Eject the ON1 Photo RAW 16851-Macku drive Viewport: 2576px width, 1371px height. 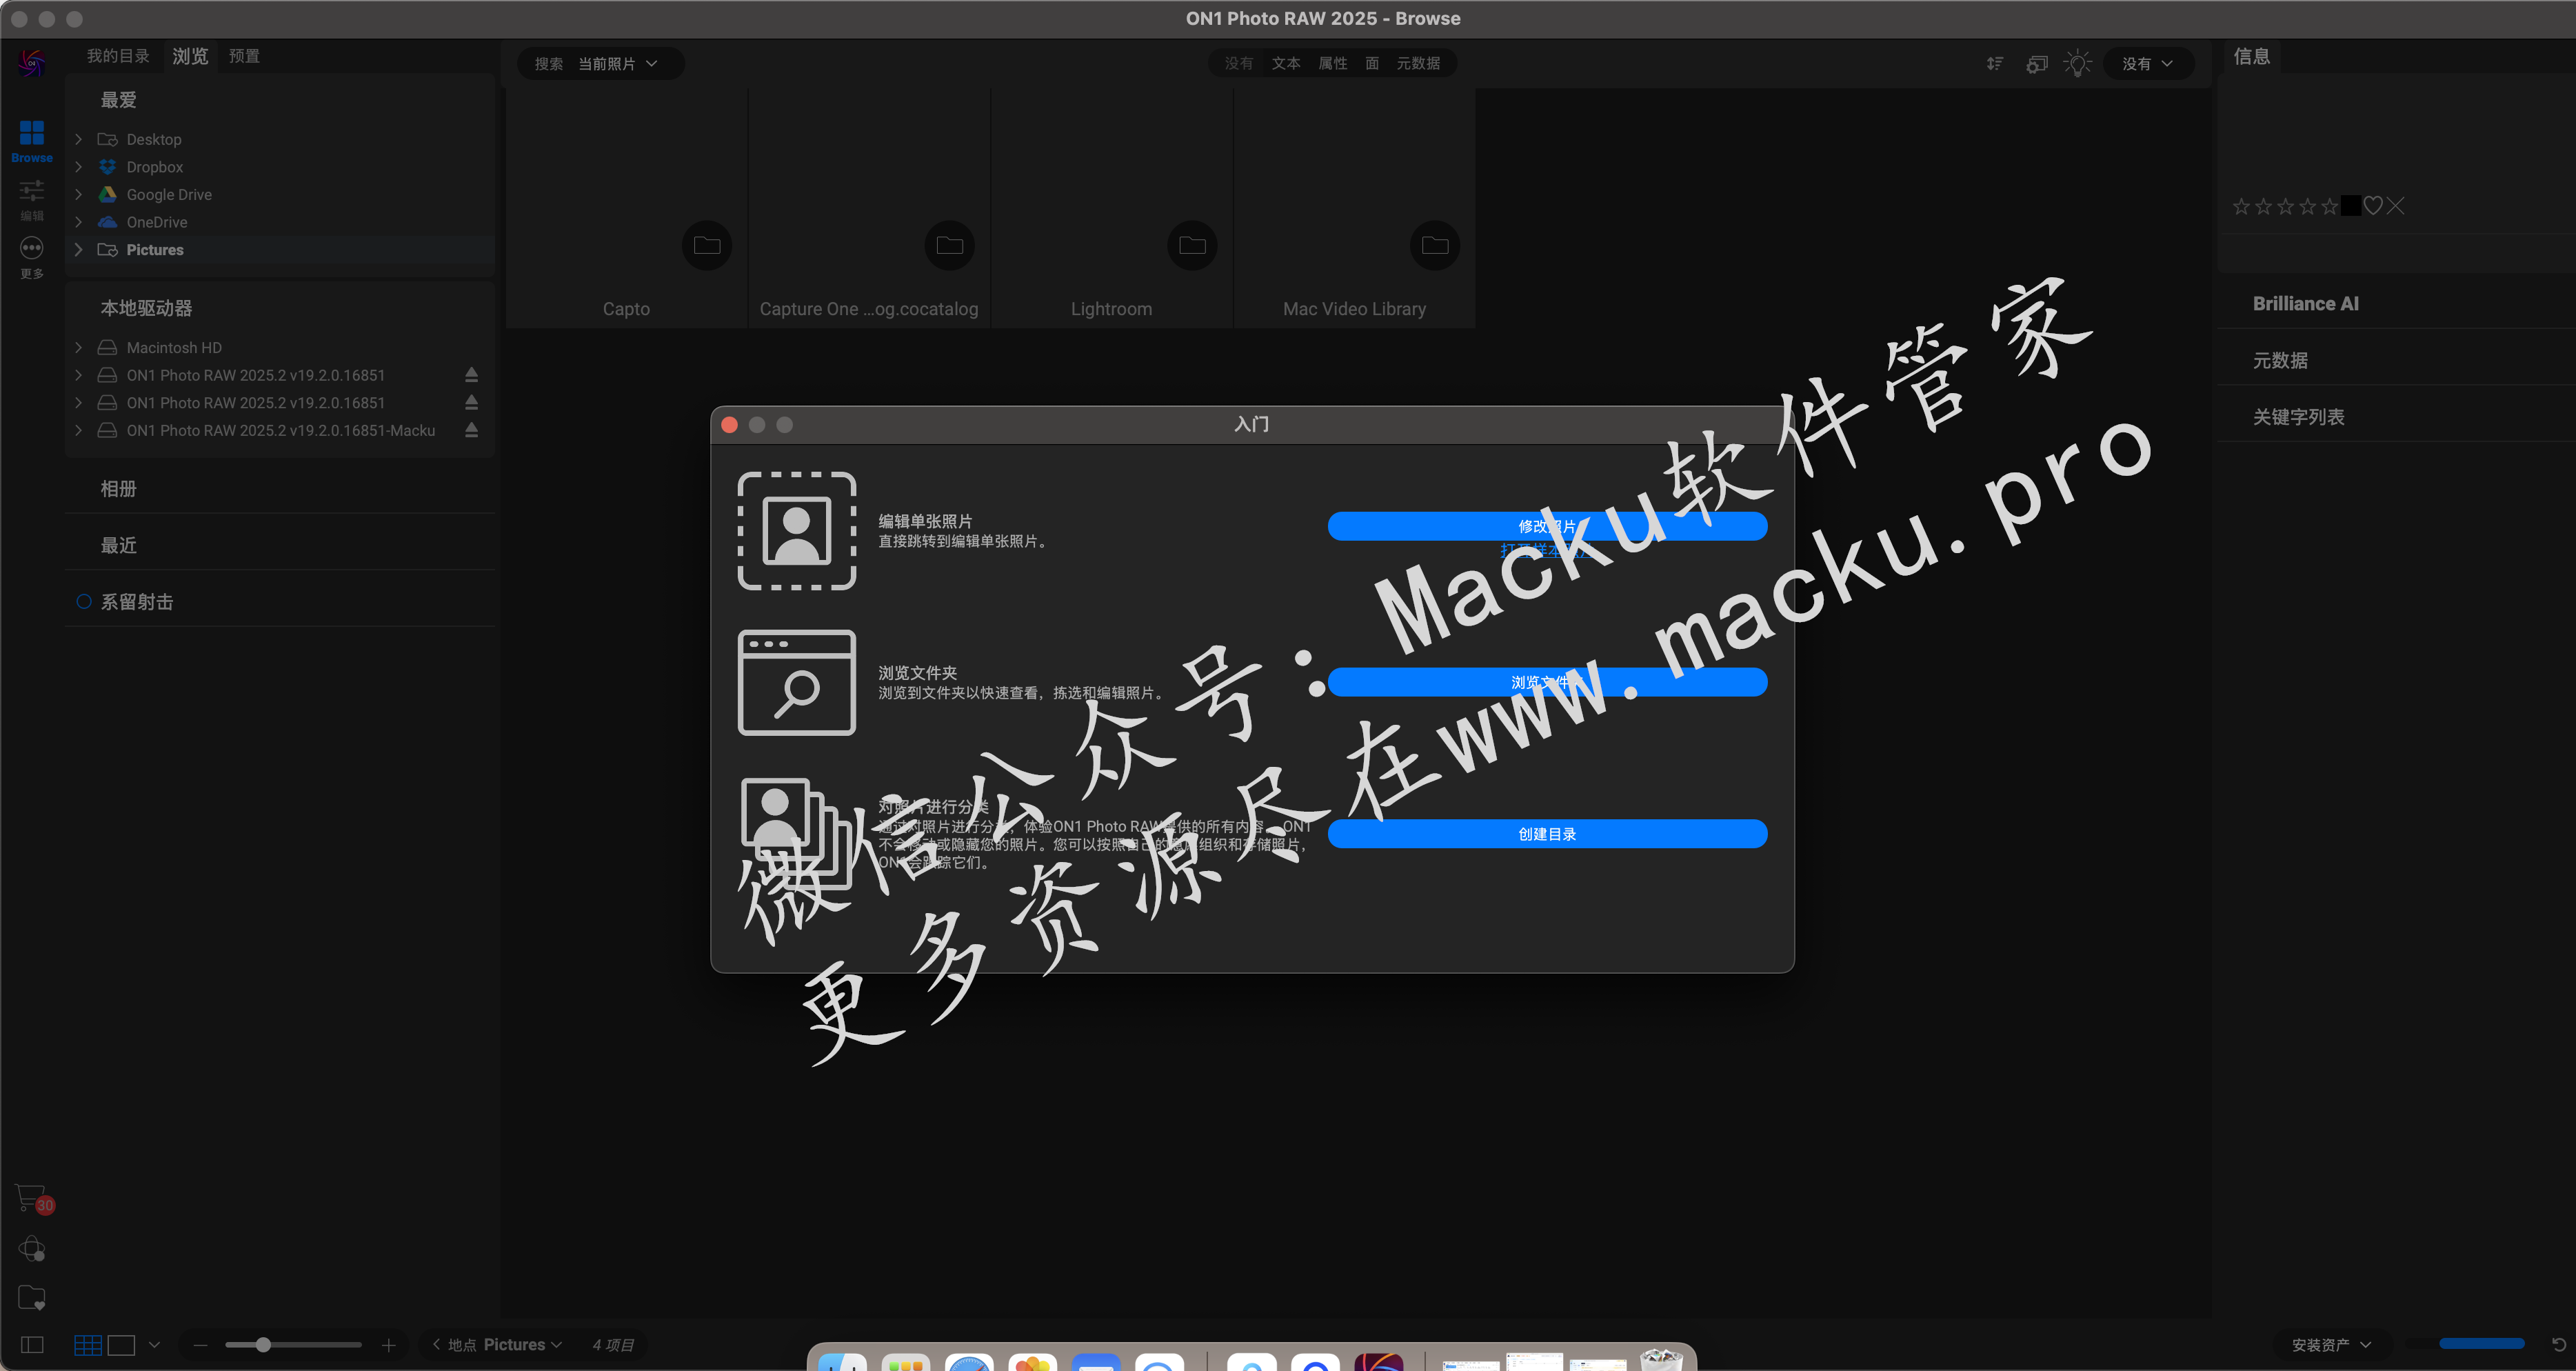471,430
